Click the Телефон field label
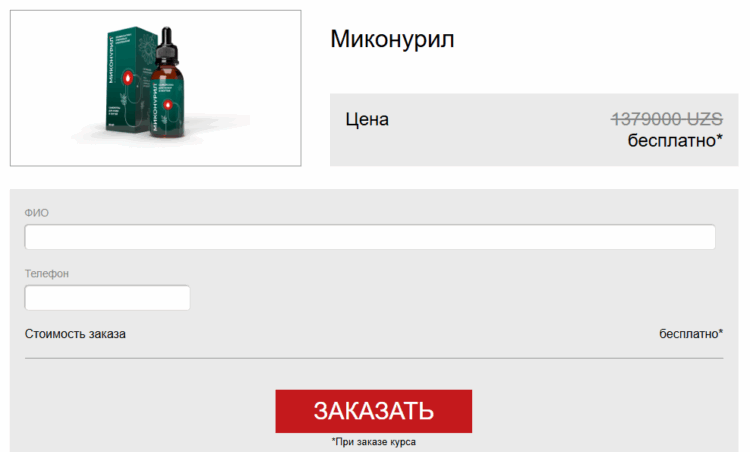The height and width of the screenshot is (452, 750). (47, 274)
